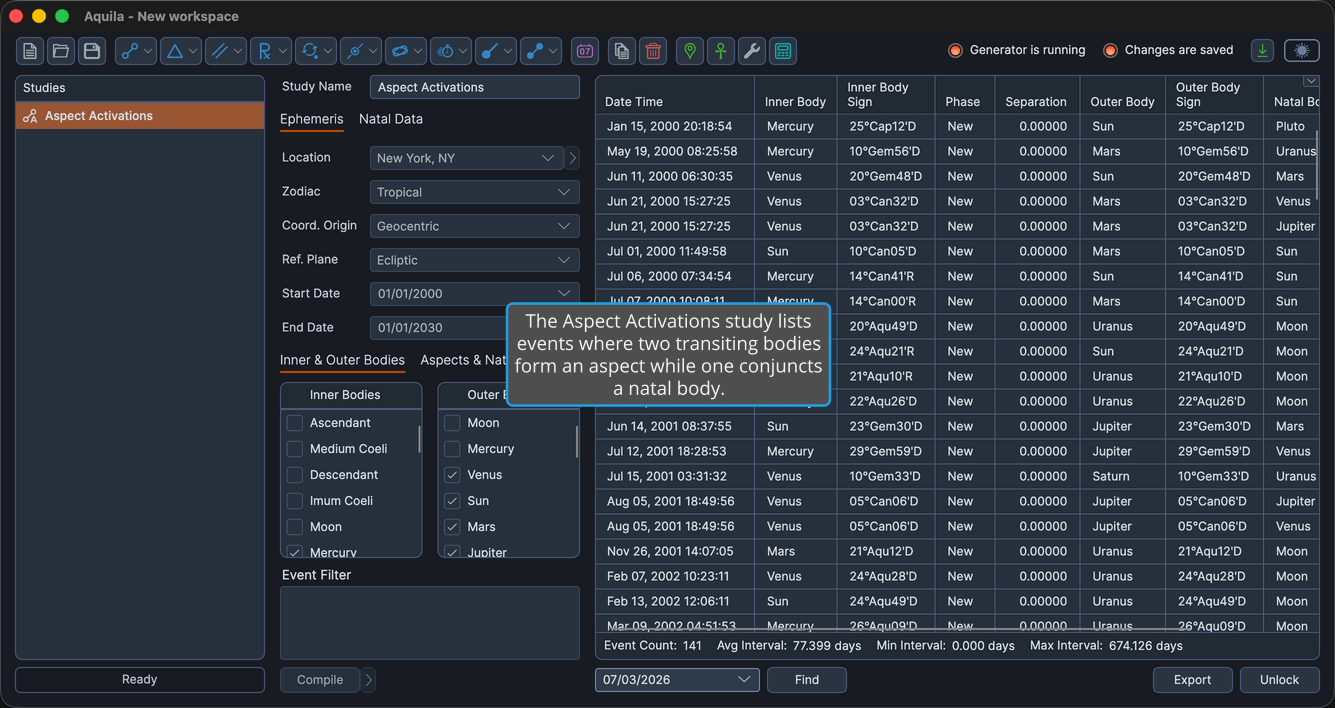Open the teal calculator icon
The image size is (1335, 708).
coord(783,51)
